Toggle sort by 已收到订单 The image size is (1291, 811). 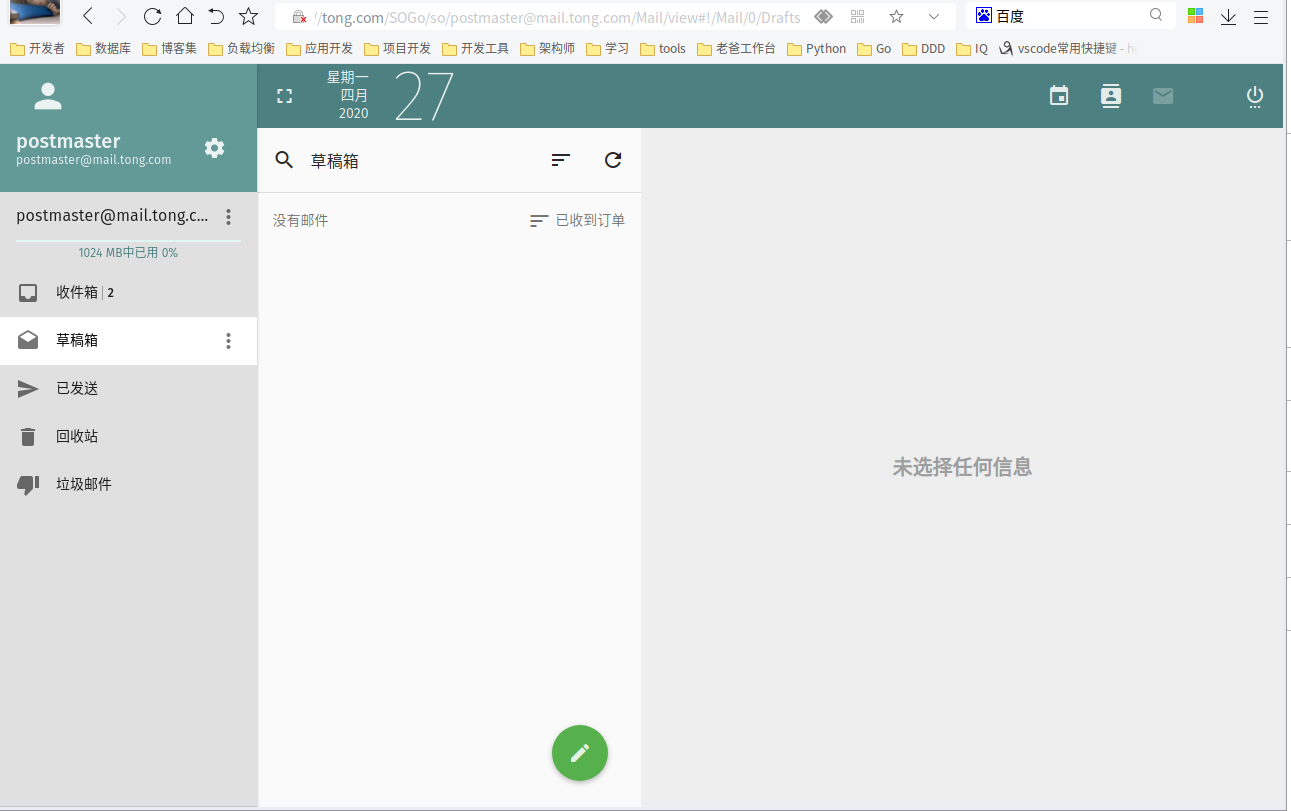point(577,220)
